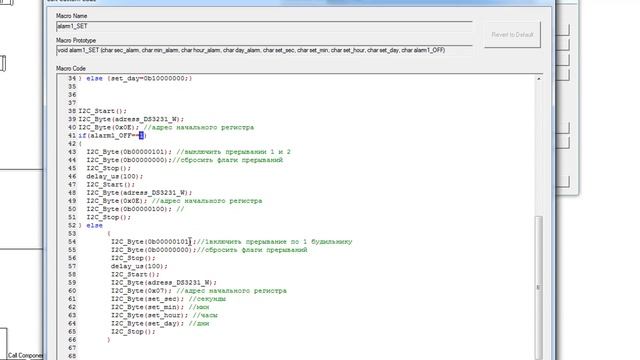Click the code editor vertical scrollbar thumb
The image size is (640, 360).
click(x=539, y=288)
